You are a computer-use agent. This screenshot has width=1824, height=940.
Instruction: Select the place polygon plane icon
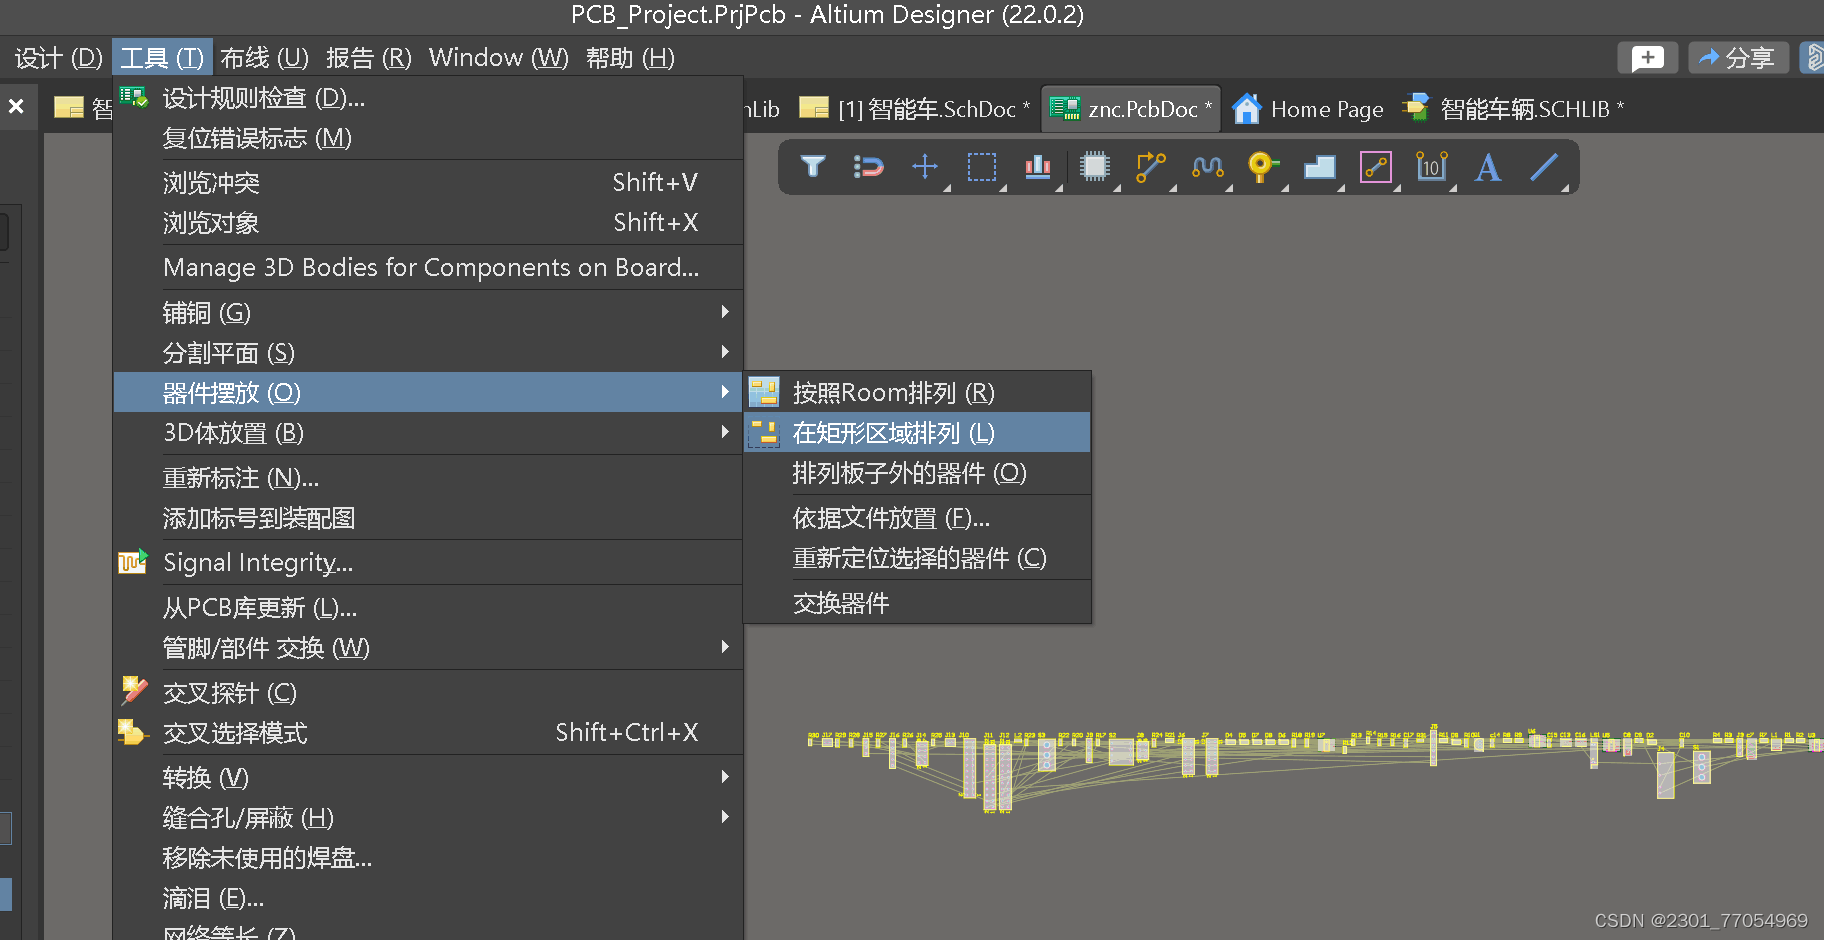[x=1320, y=167]
